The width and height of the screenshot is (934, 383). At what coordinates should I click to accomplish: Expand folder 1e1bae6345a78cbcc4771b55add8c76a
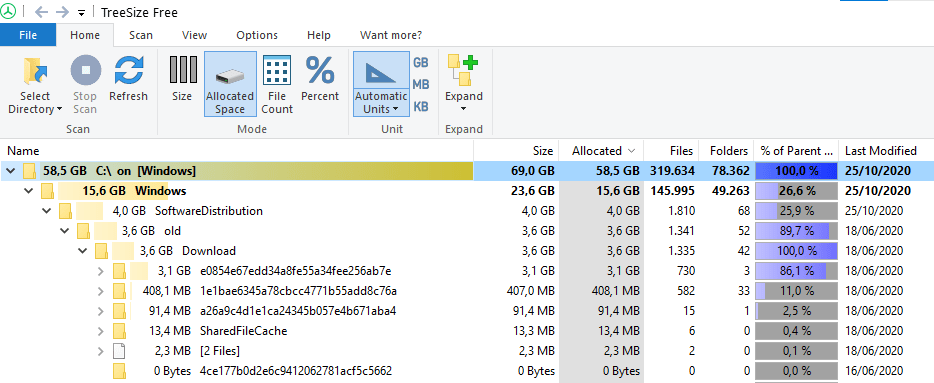pyautogui.click(x=101, y=291)
